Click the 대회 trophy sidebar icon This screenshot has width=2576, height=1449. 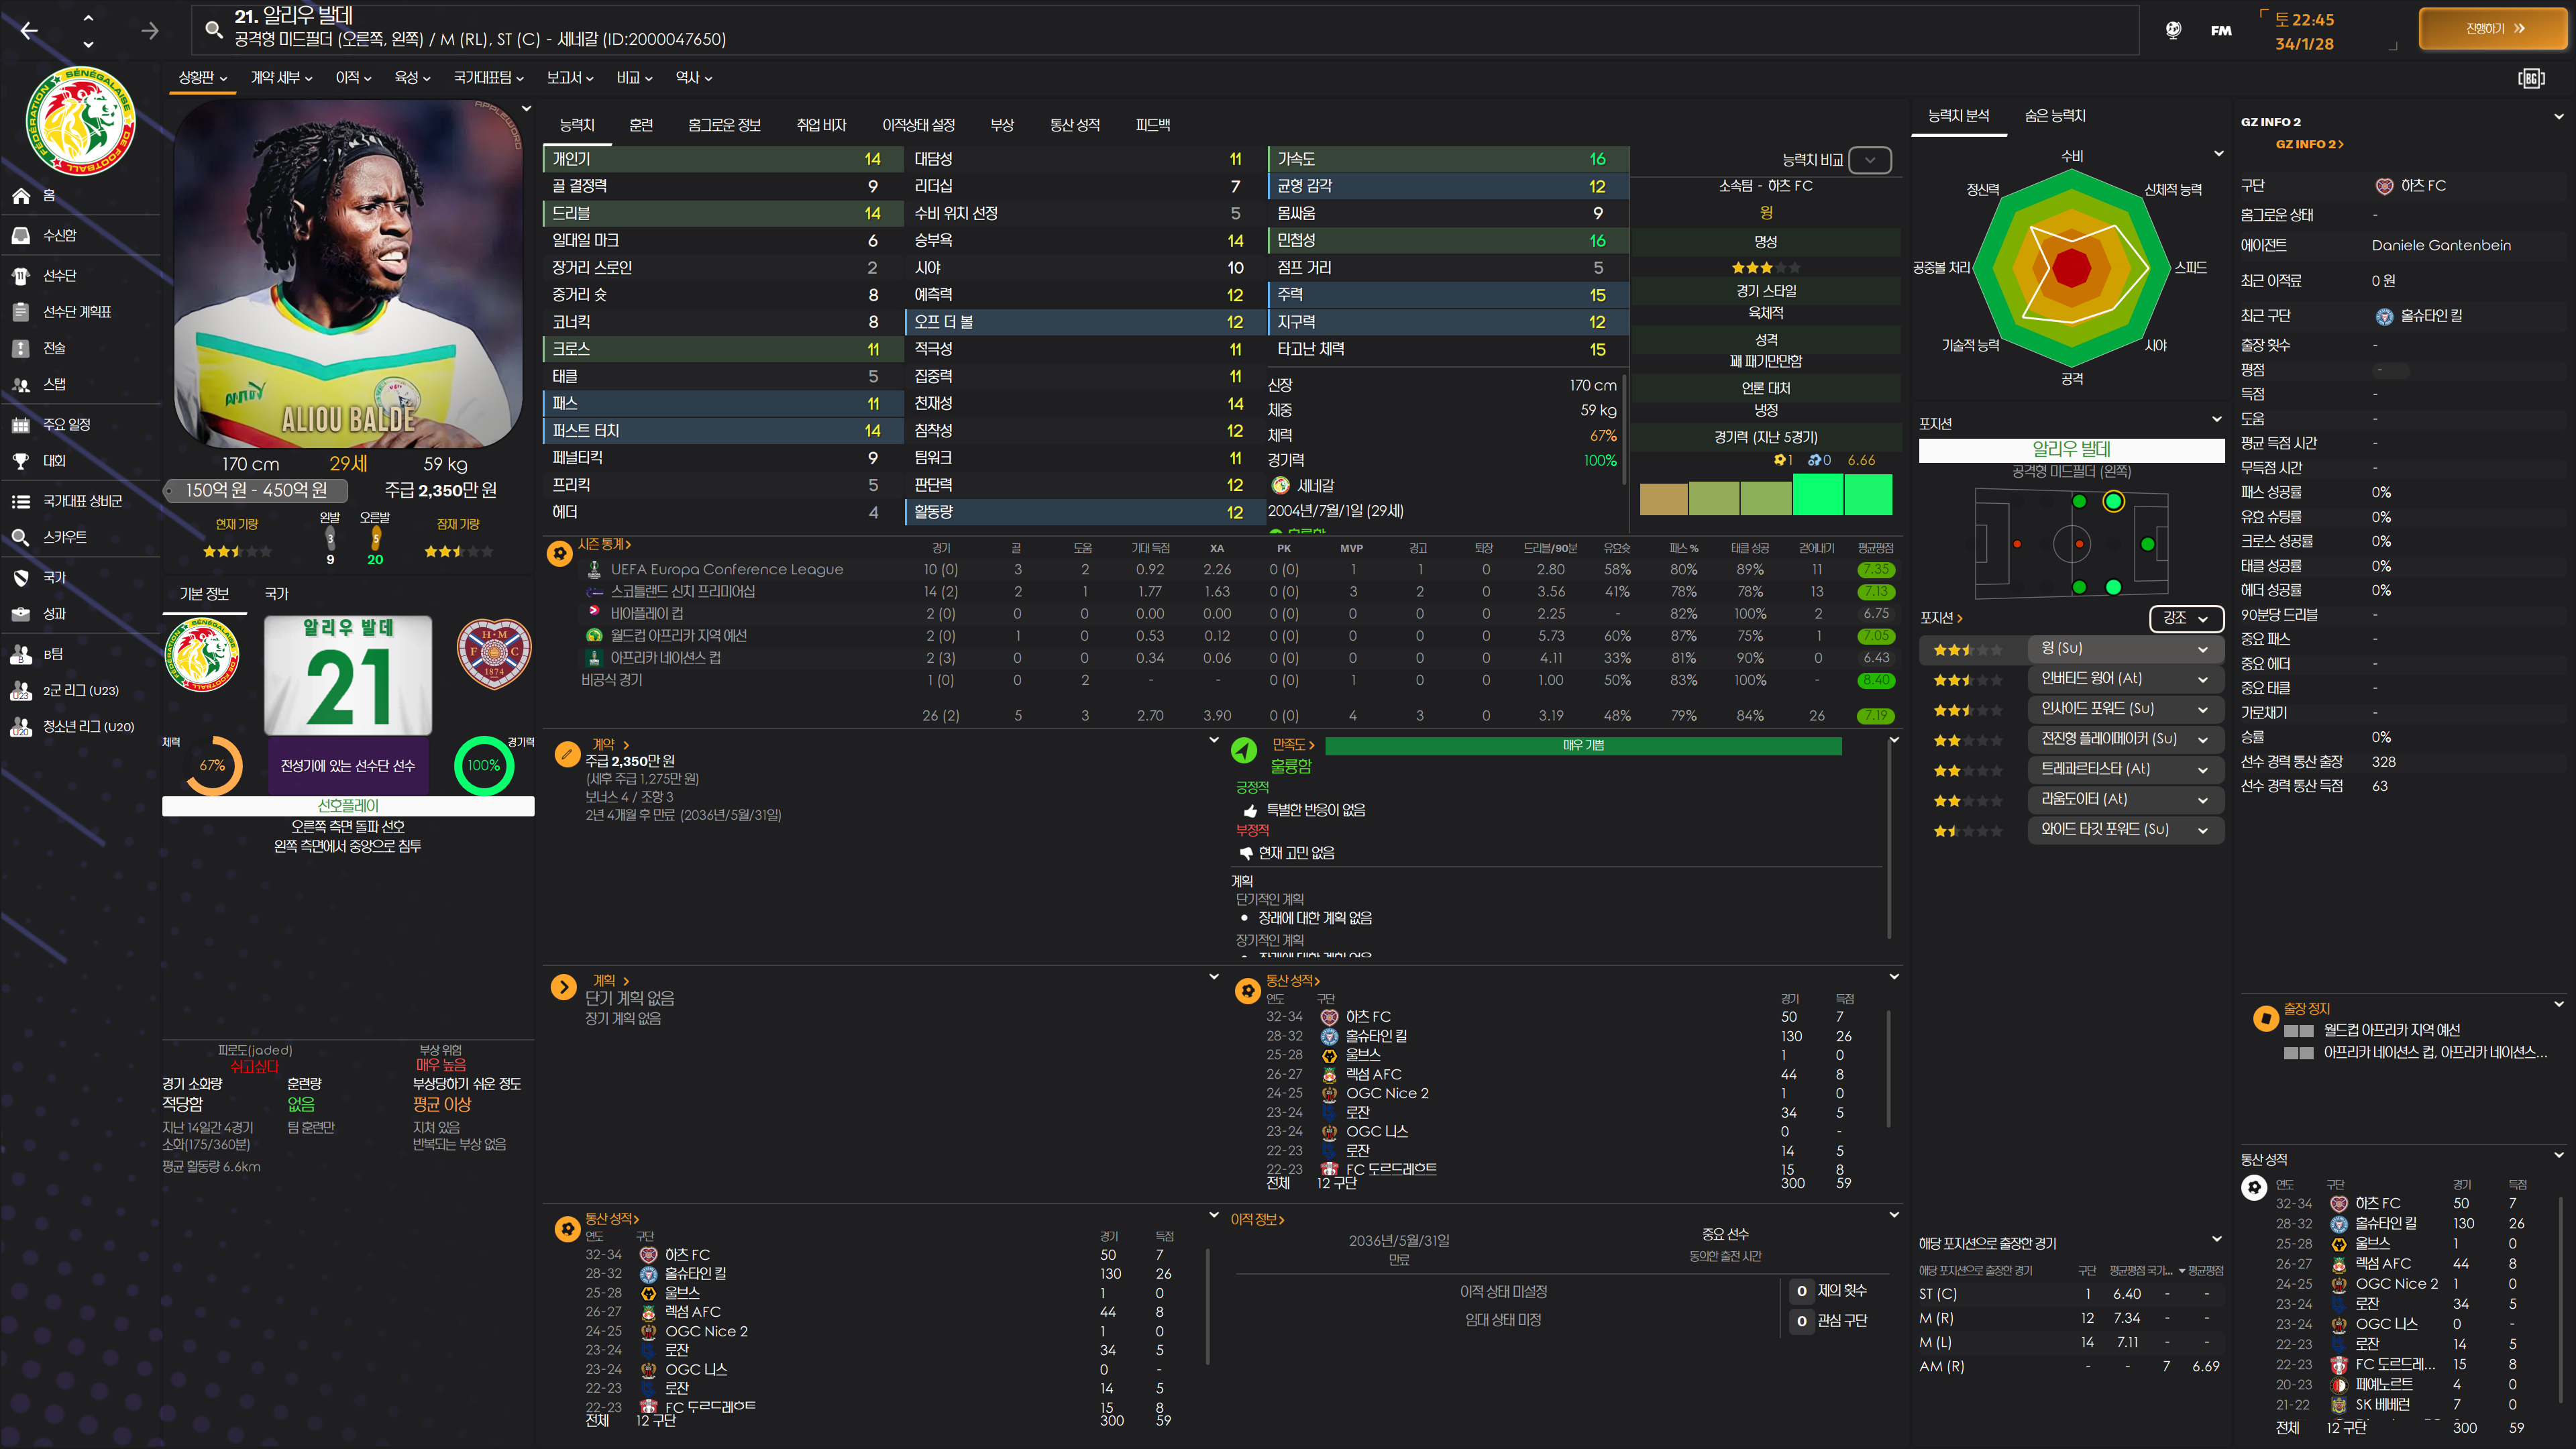click(x=21, y=461)
